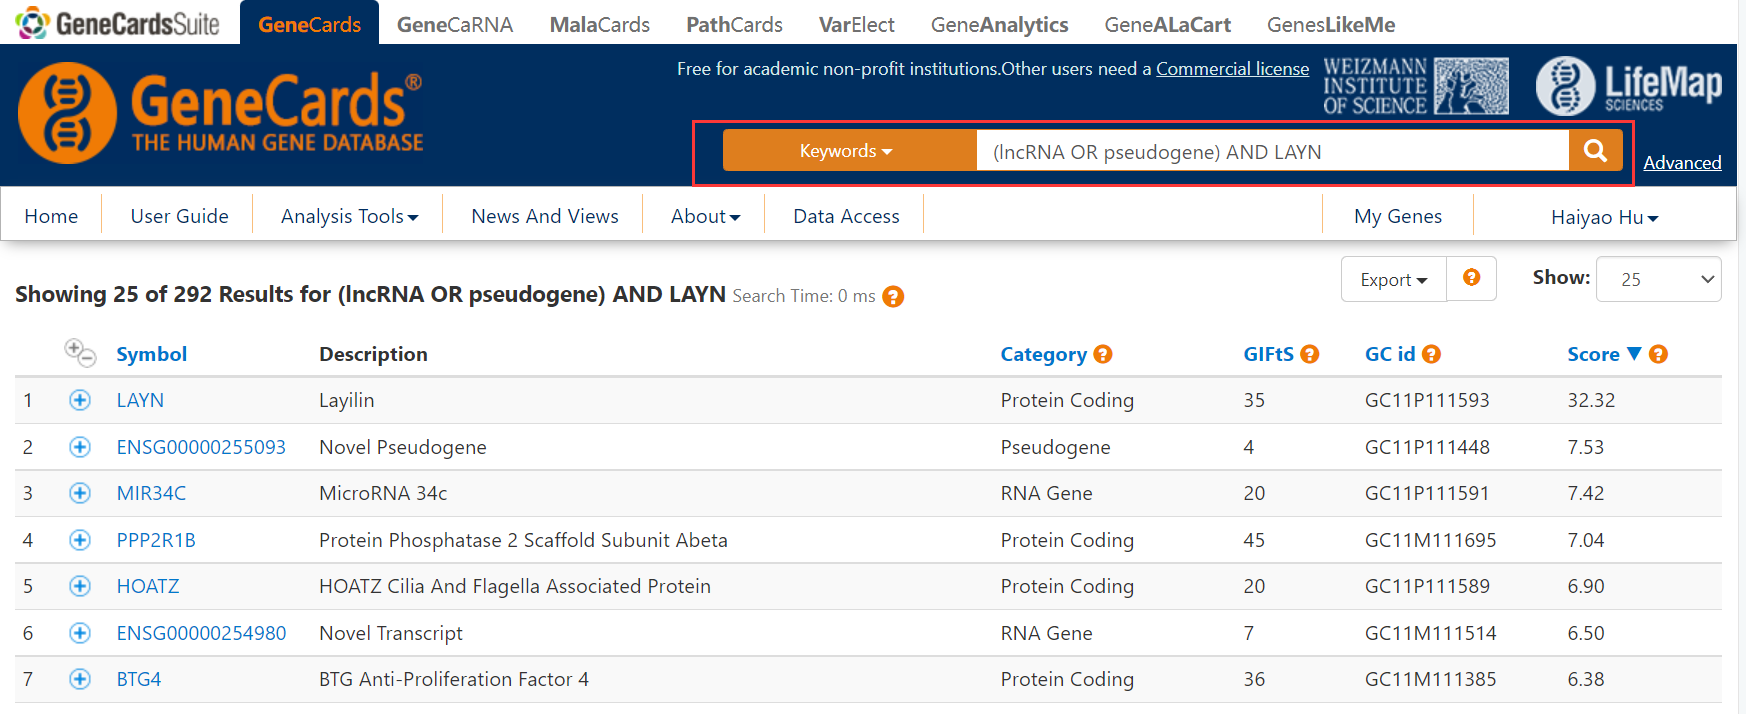Open the Analysis Tools menu
The height and width of the screenshot is (714, 1746).
[x=349, y=216]
